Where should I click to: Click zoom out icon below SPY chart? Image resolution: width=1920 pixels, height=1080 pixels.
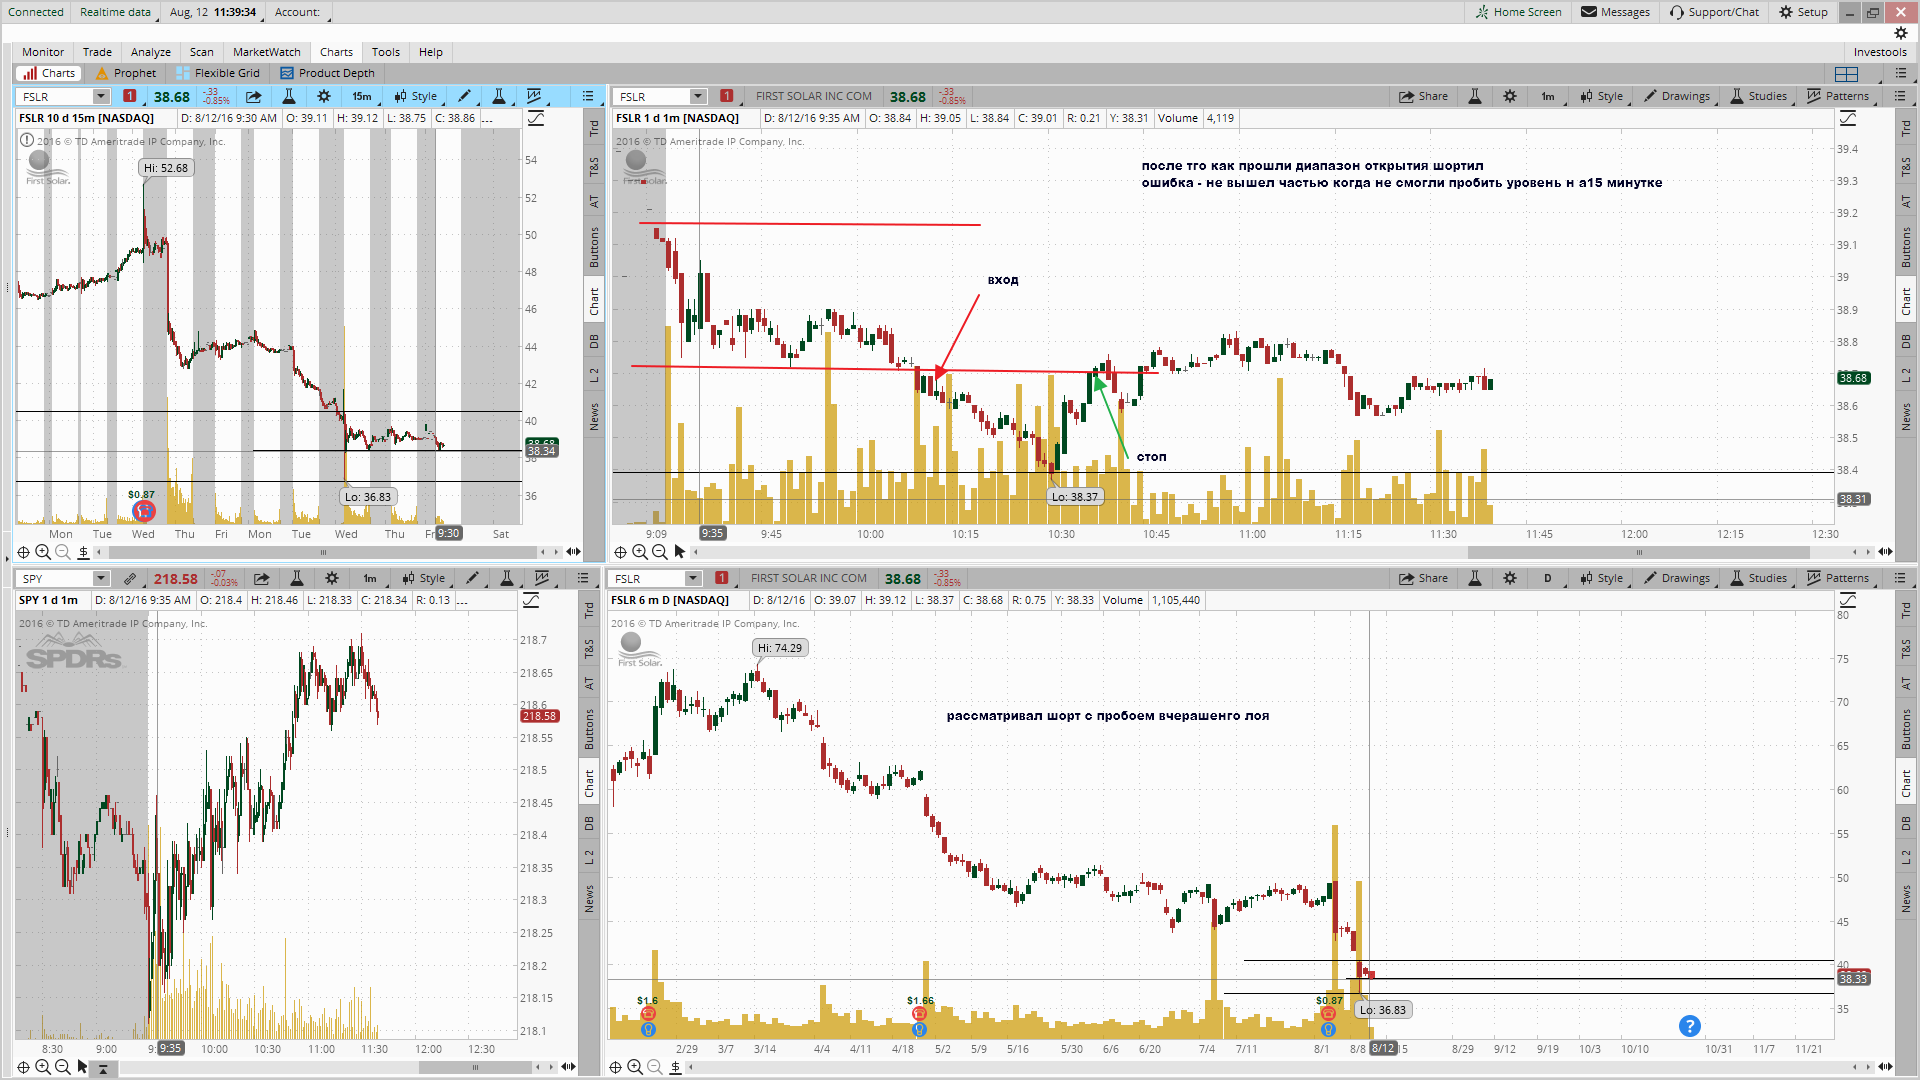coord(63,1067)
